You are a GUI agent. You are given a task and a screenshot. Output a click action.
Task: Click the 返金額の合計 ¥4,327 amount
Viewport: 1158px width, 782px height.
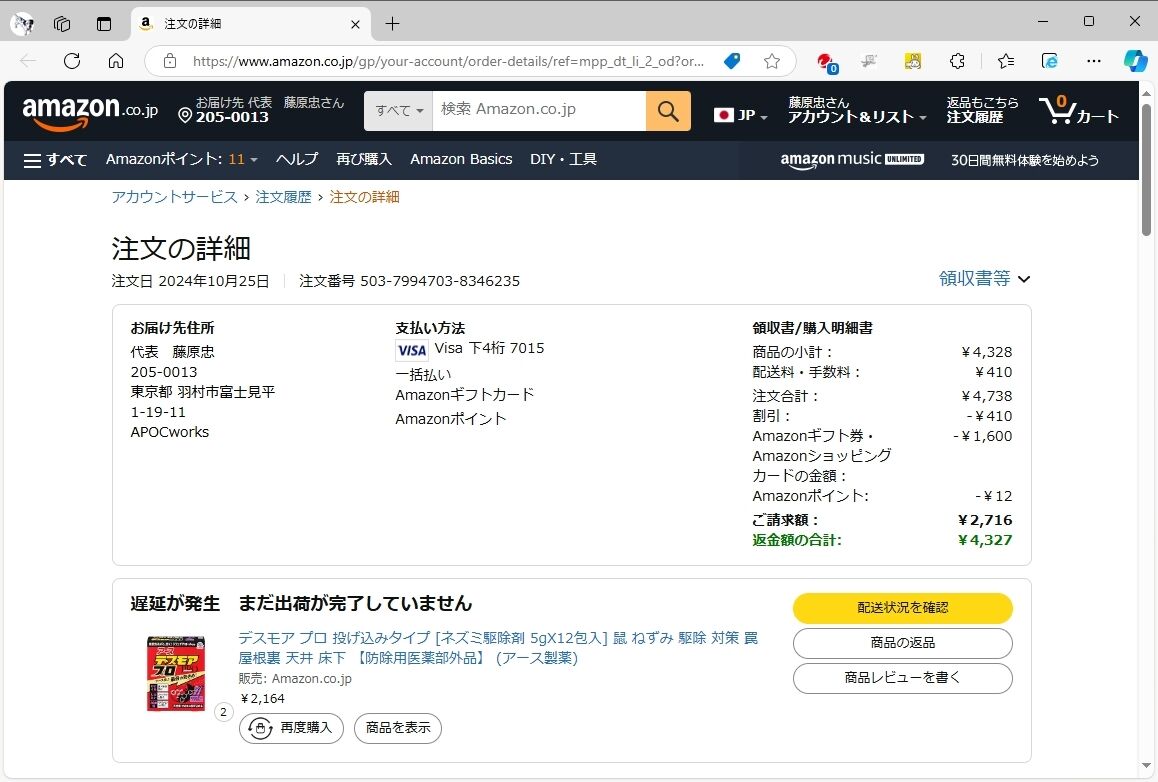(984, 541)
